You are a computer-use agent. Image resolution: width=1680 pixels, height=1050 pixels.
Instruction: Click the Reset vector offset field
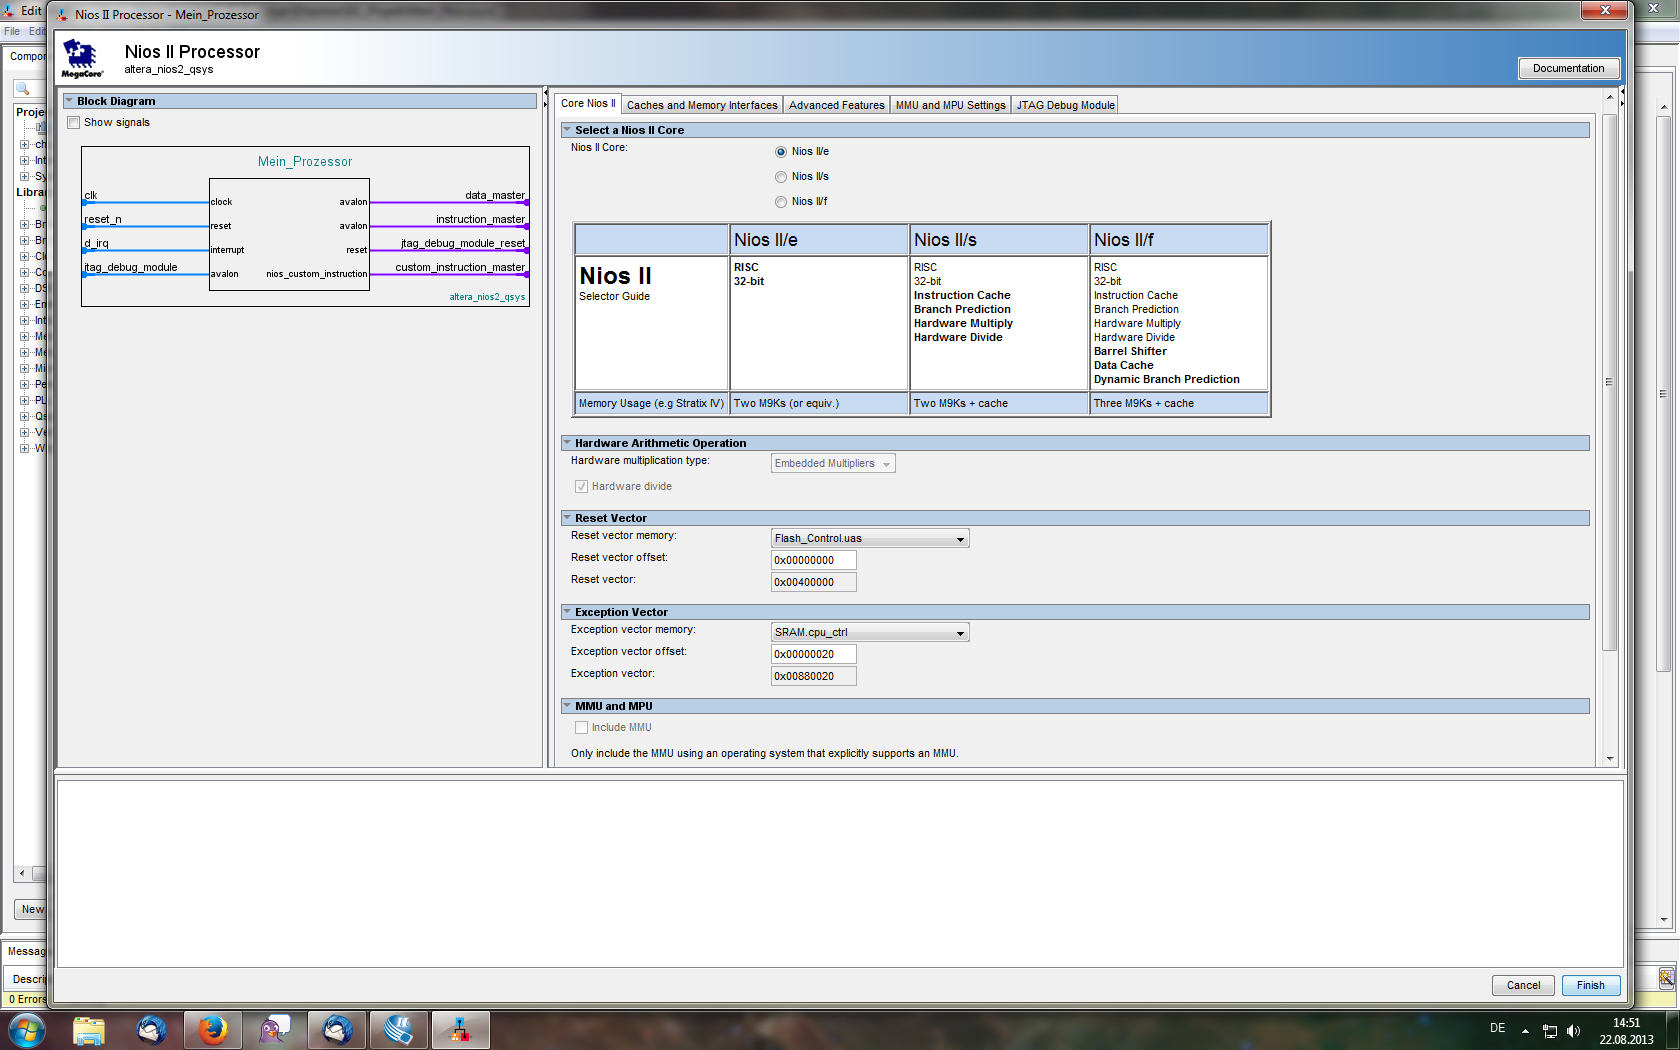pyautogui.click(x=813, y=560)
